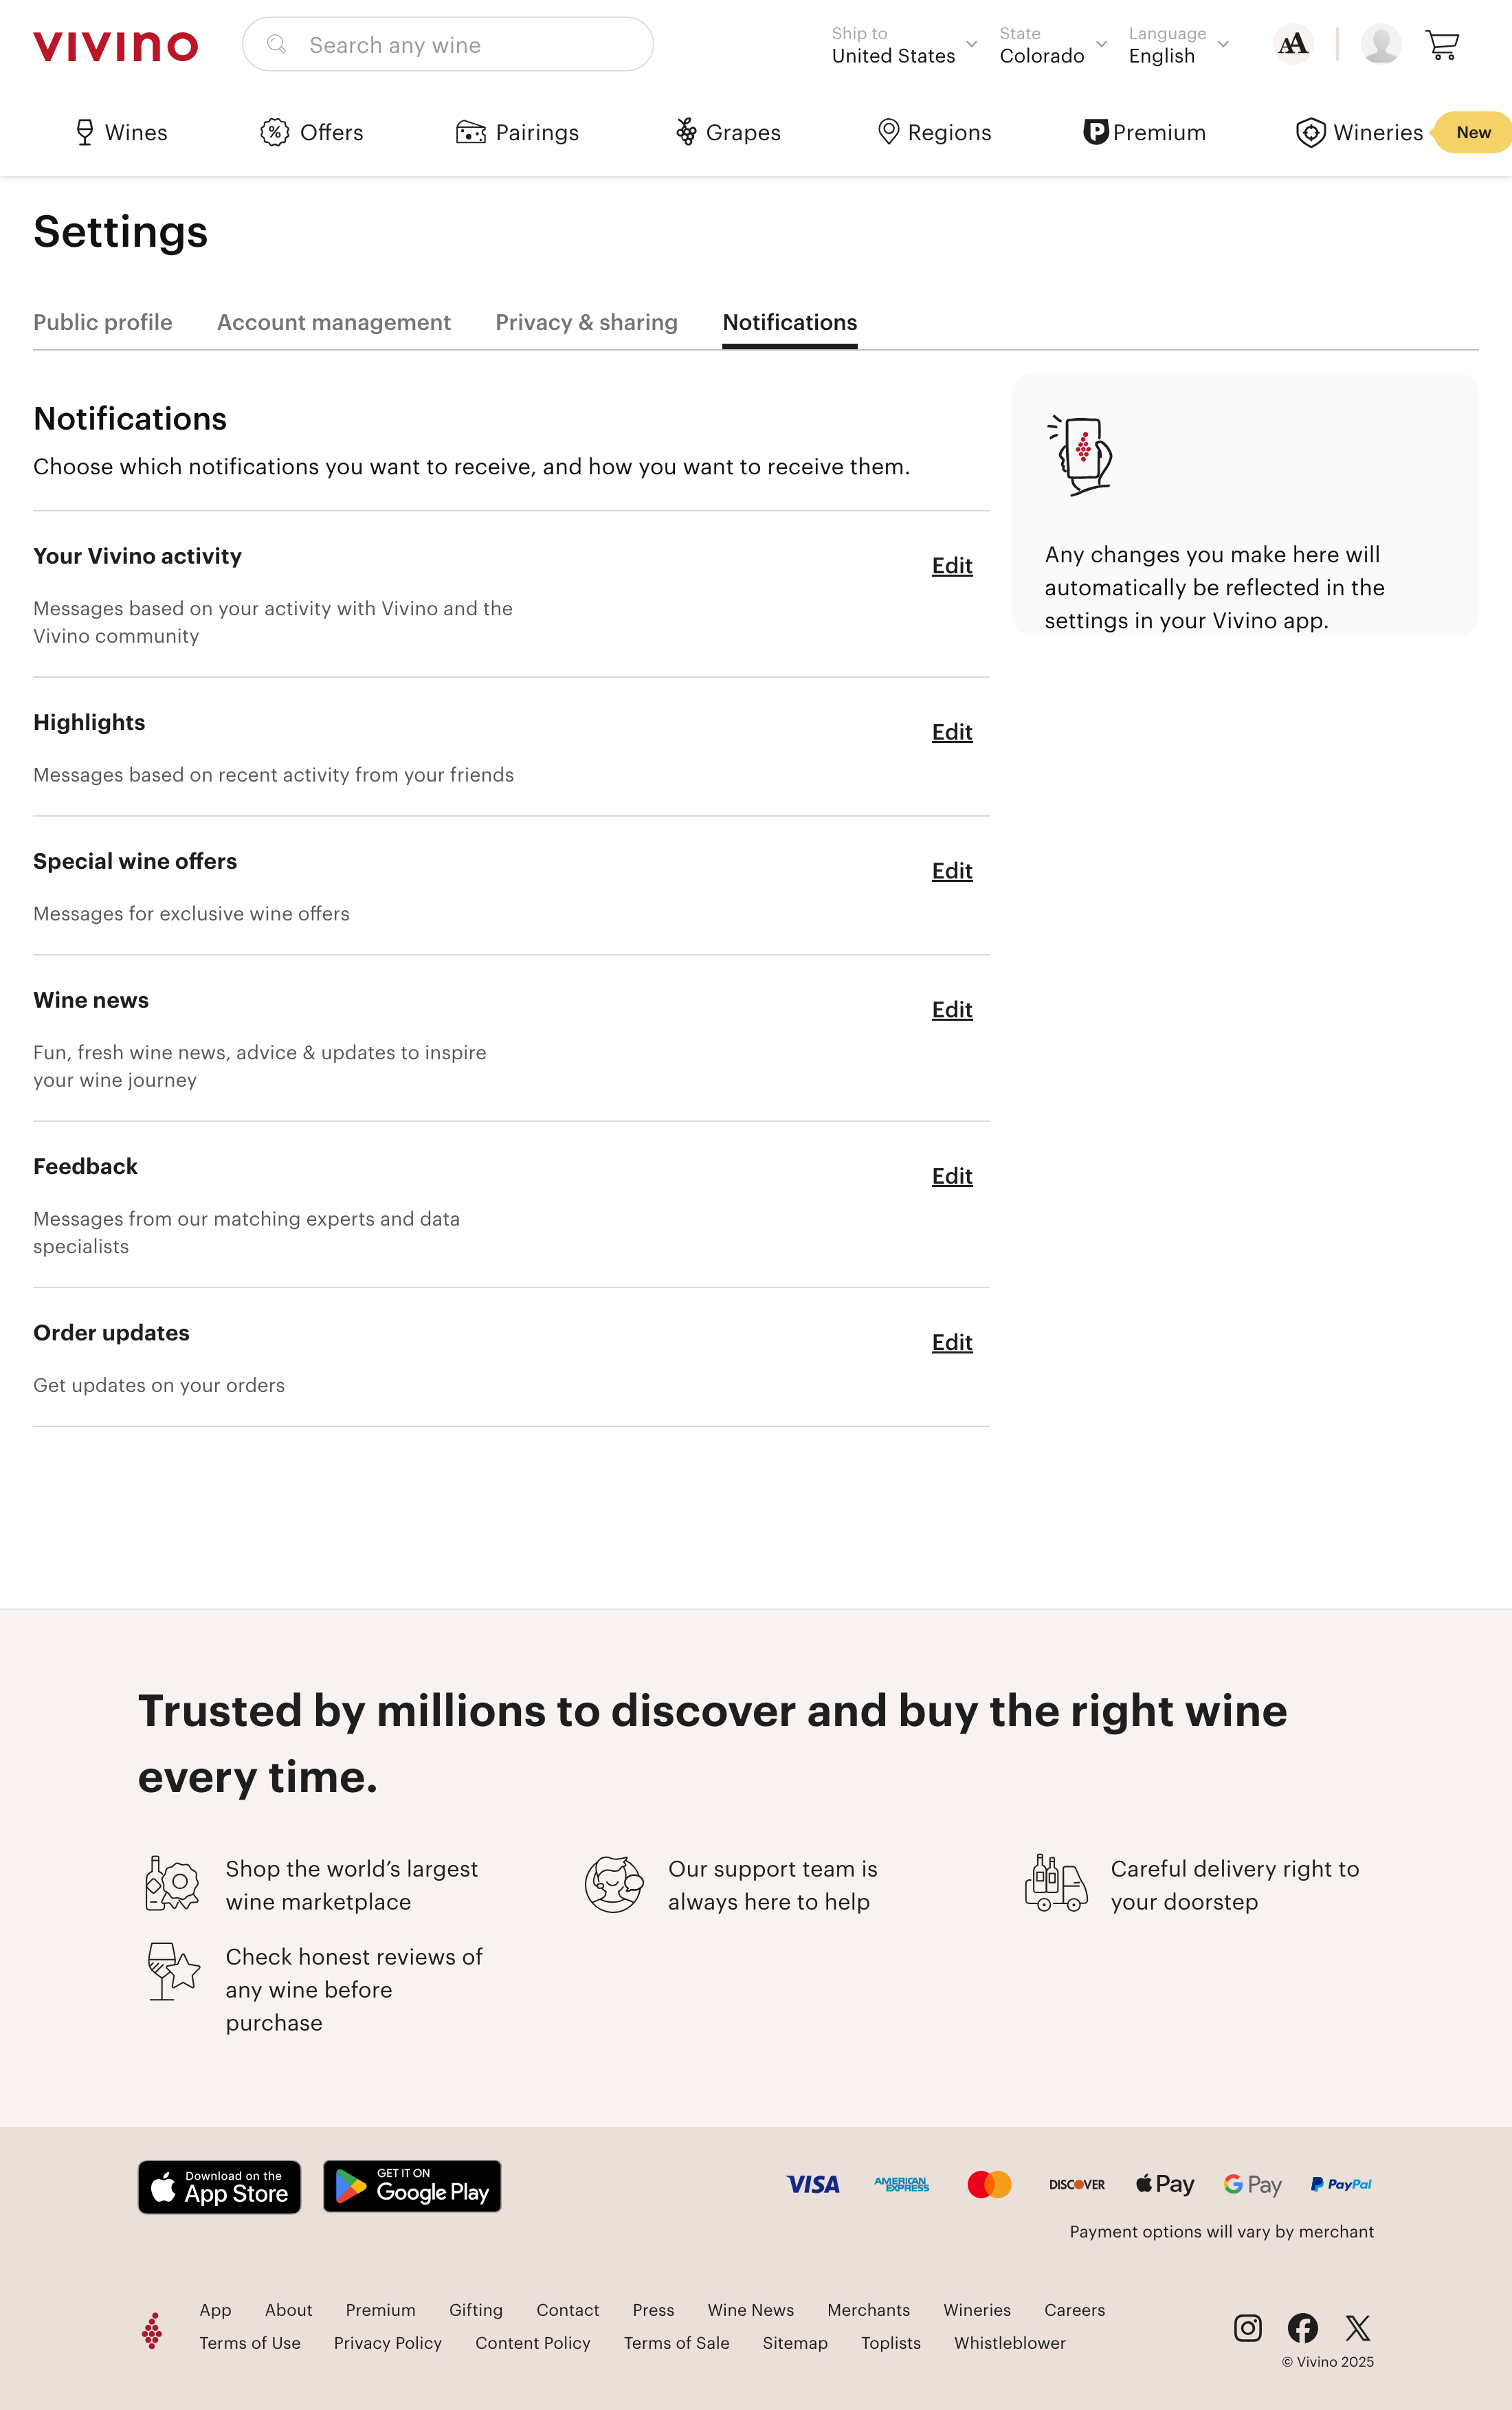Open Vivino's Instagram via footer icon
The height and width of the screenshot is (2410, 1512).
tap(1247, 2328)
